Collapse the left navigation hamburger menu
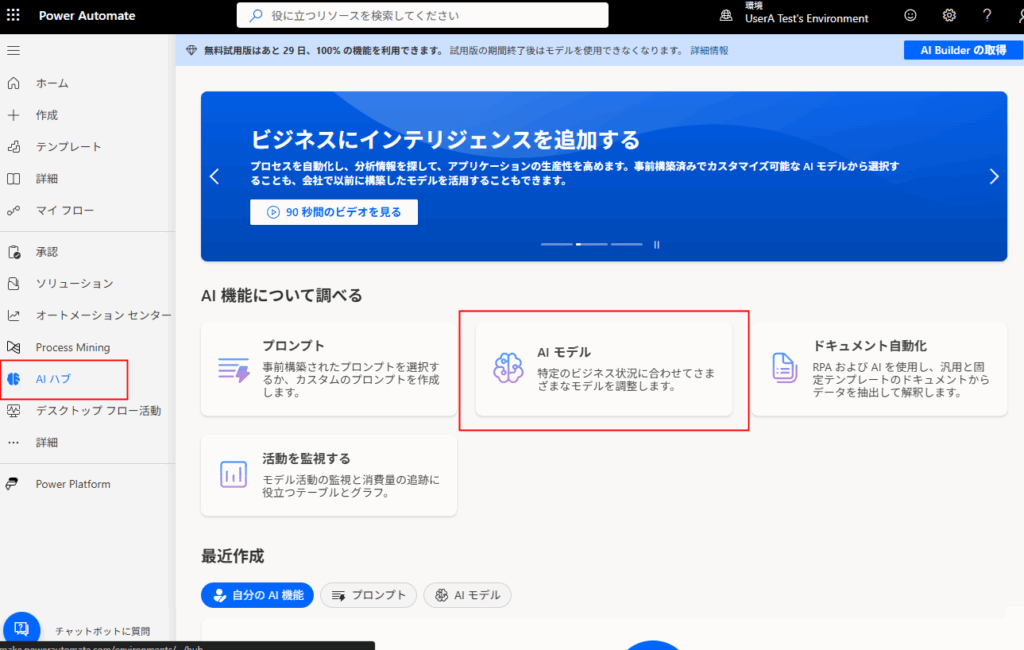The image size is (1024, 650). [x=13, y=50]
